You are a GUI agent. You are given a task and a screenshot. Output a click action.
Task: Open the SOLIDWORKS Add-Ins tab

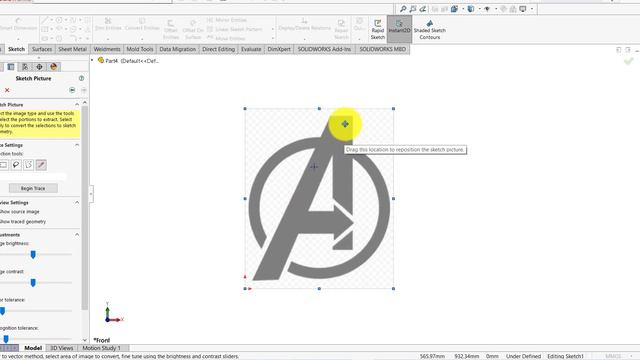pos(324,49)
